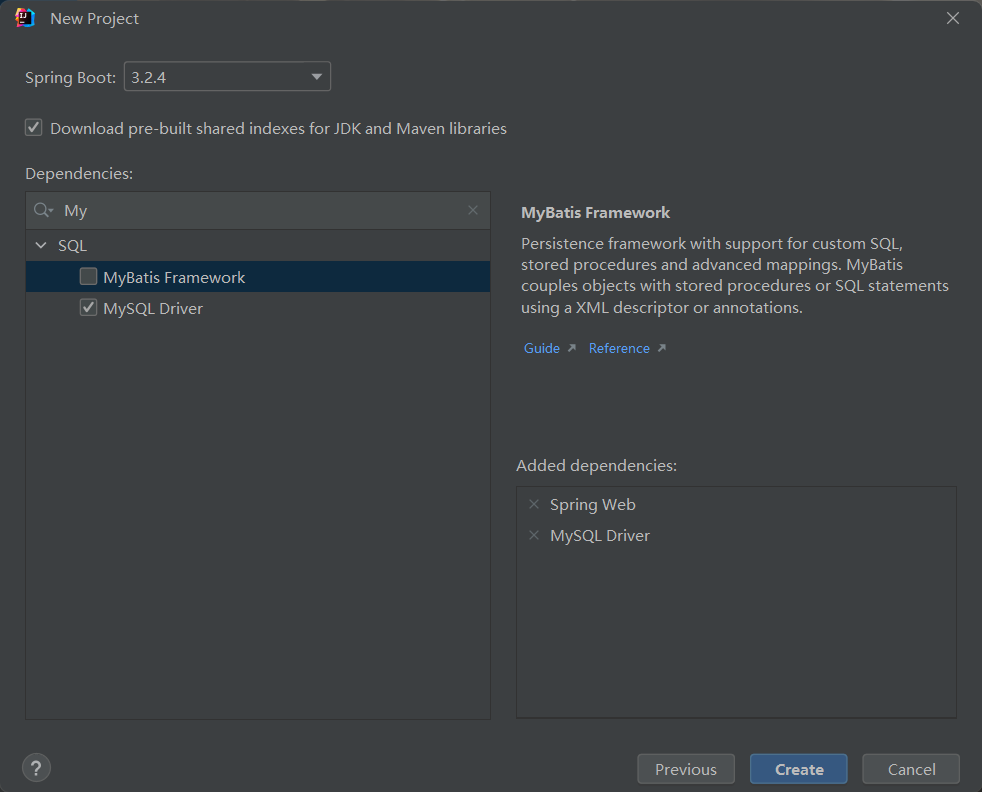
Task: Open the MyBatis Reference link
Action: coord(619,348)
